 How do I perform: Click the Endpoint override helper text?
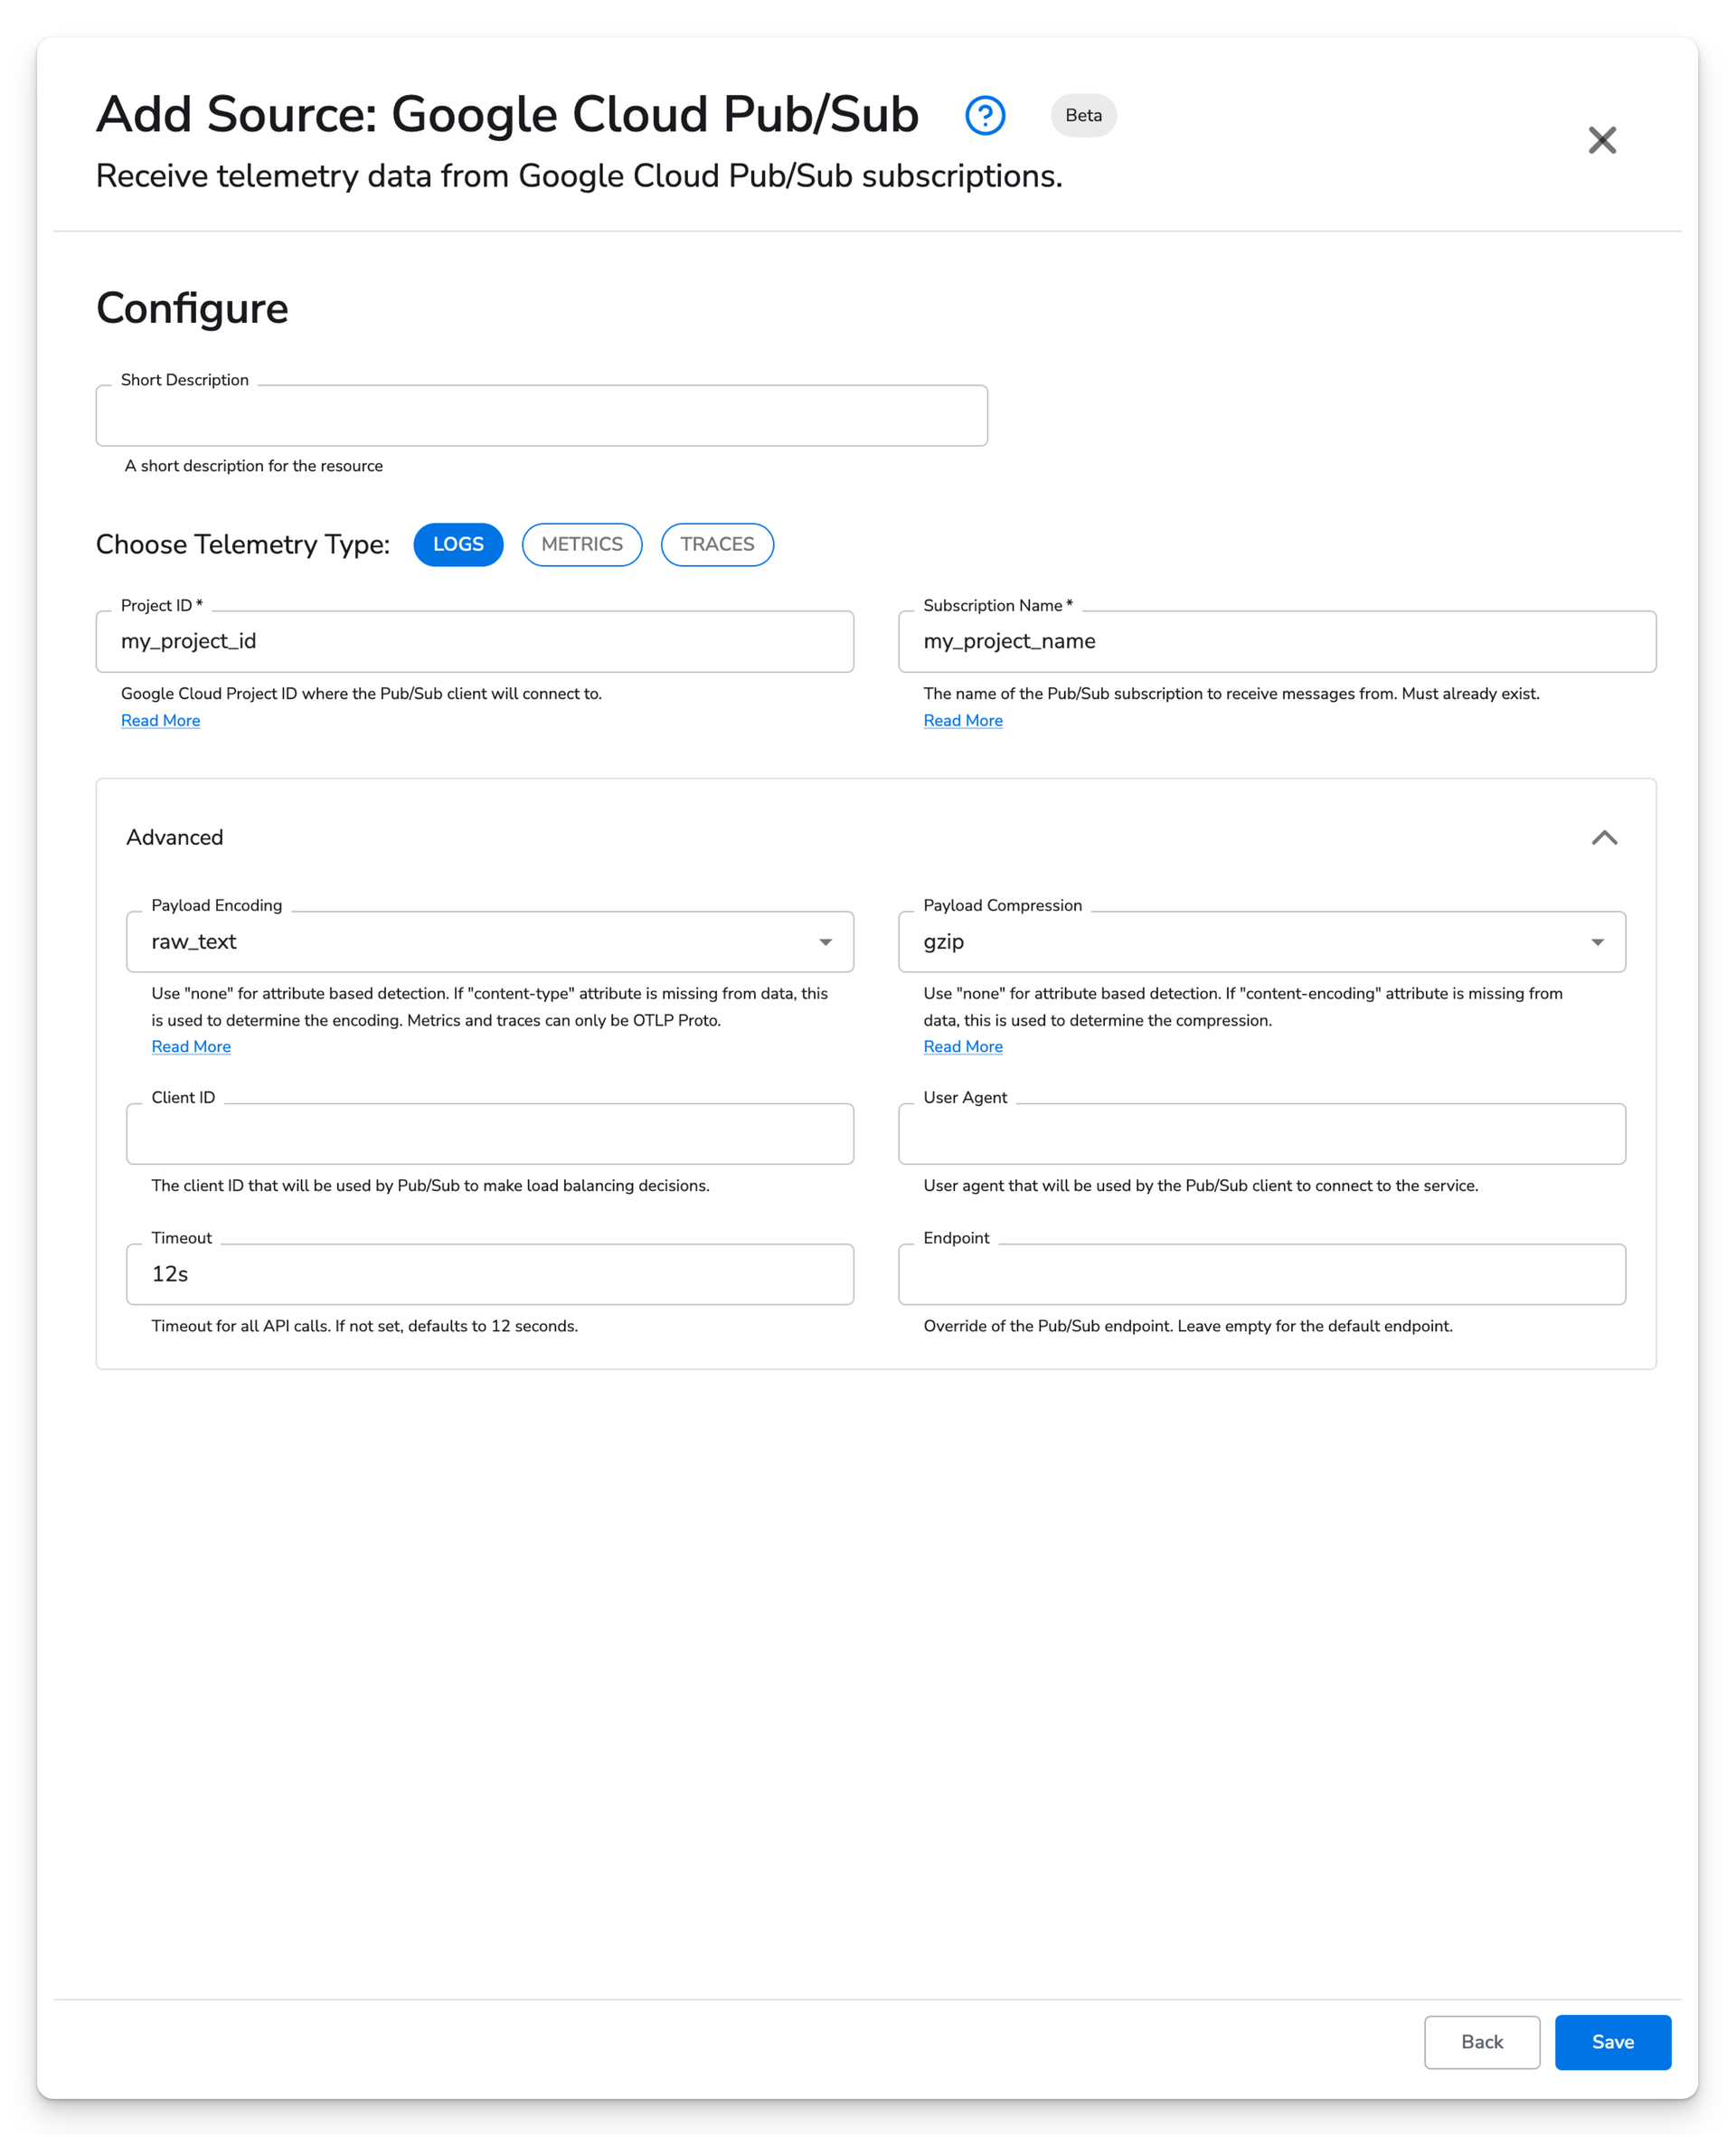(1188, 1326)
